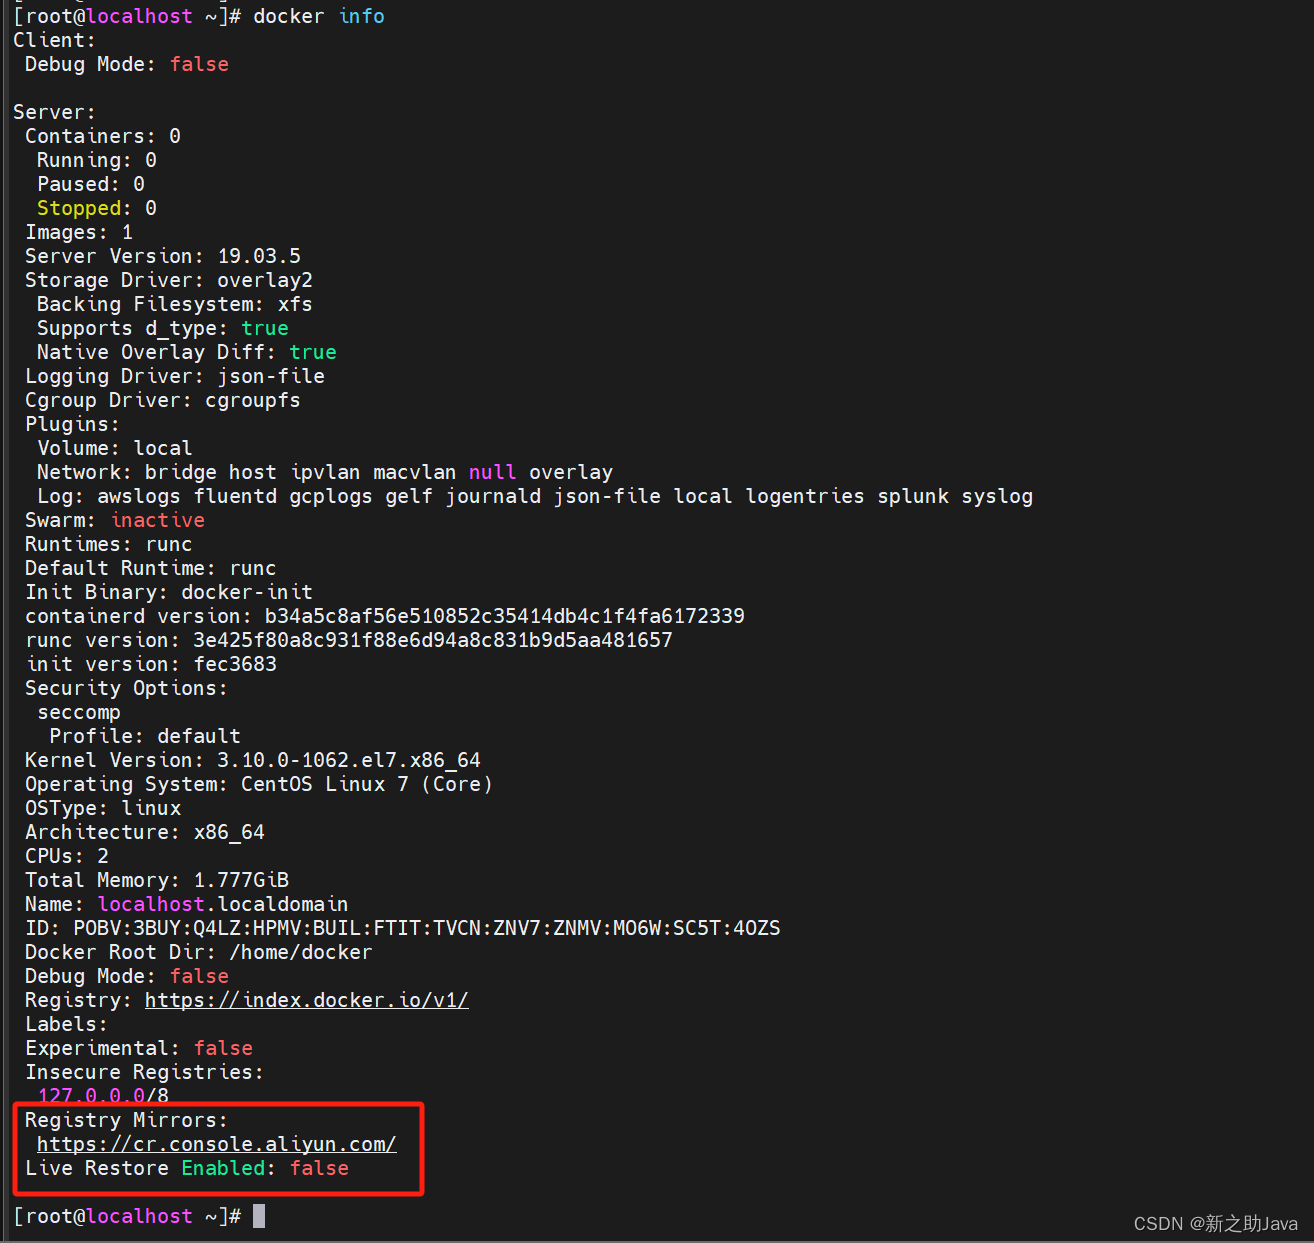Select 'Init Binary: docker-init' line
The width and height of the screenshot is (1314, 1243).
click(x=169, y=592)
